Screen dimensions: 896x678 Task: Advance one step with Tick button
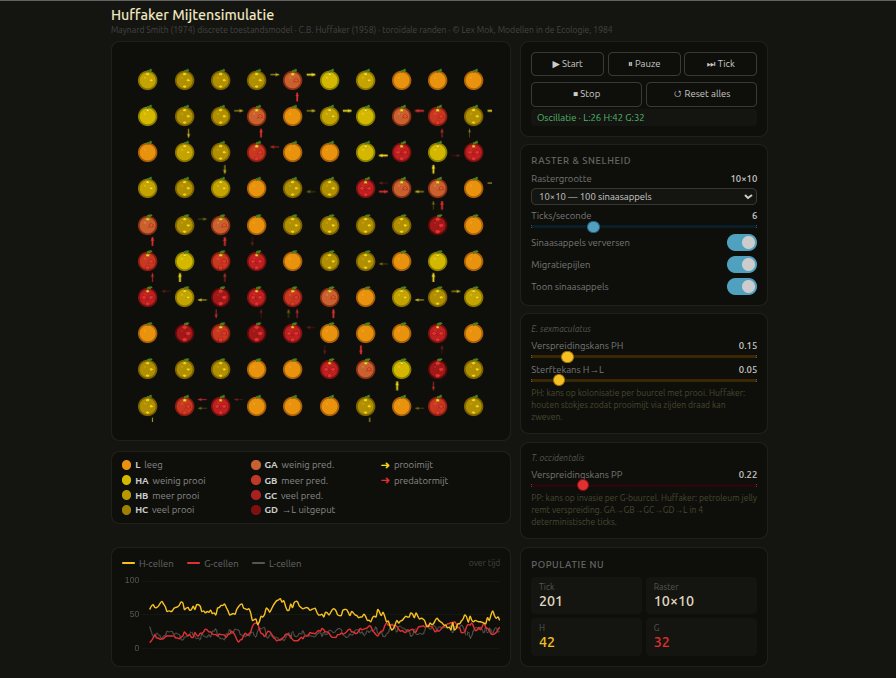(x=720, y=64)
